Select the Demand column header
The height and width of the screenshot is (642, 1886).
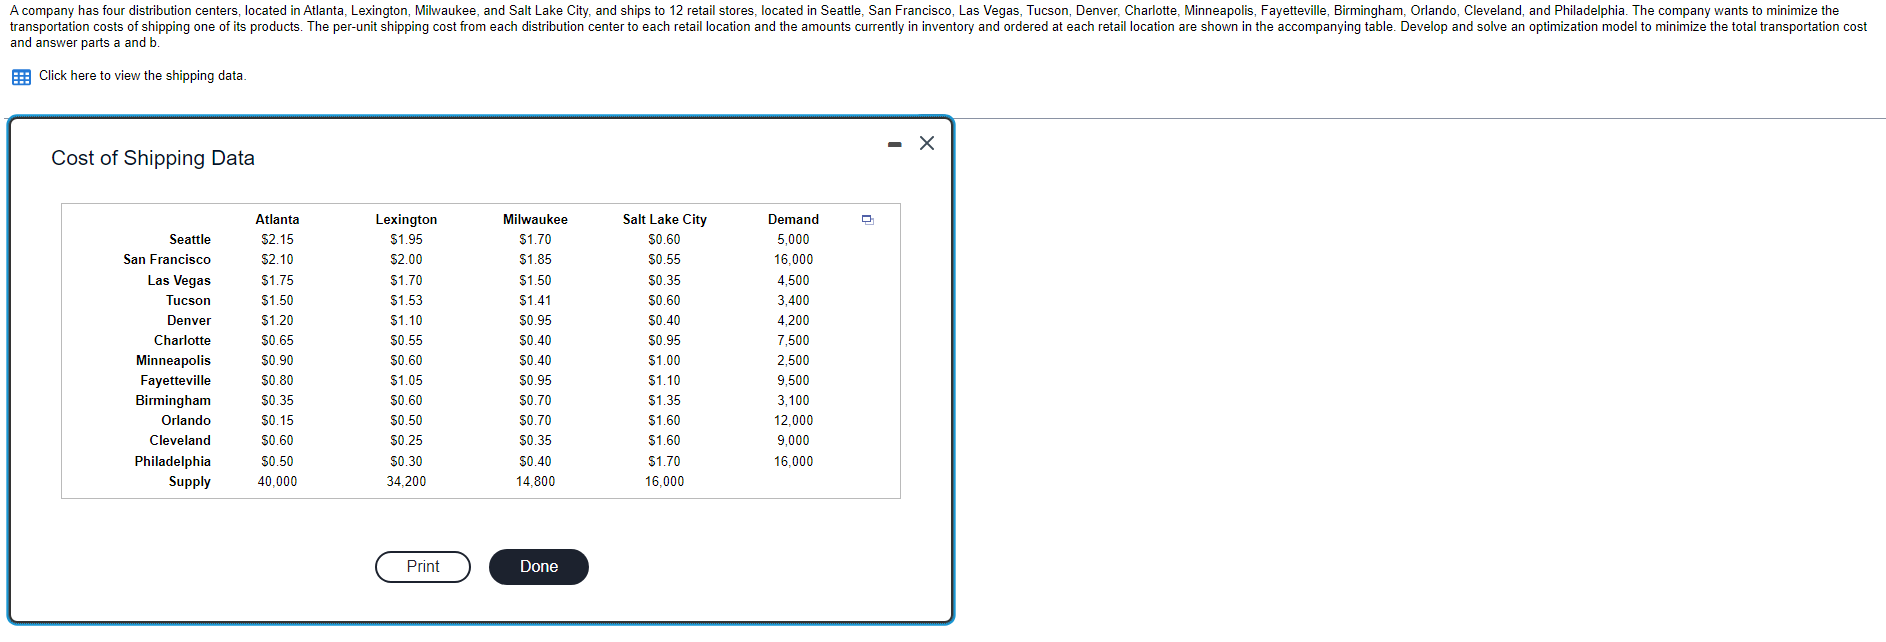point(793,220)
